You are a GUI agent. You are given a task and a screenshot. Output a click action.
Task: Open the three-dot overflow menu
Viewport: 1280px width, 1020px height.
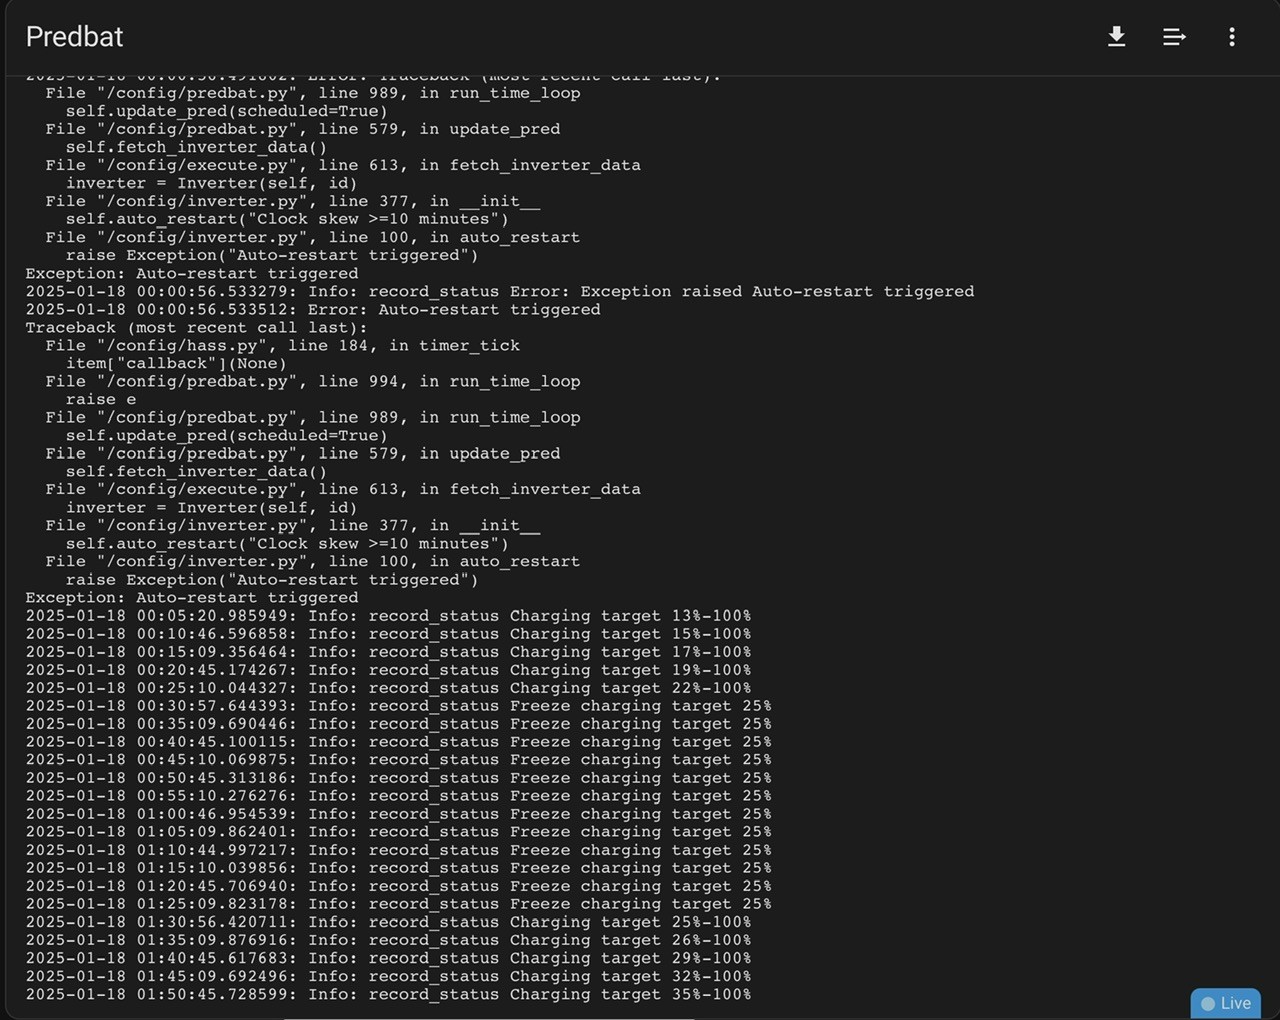click(1232, 37)
